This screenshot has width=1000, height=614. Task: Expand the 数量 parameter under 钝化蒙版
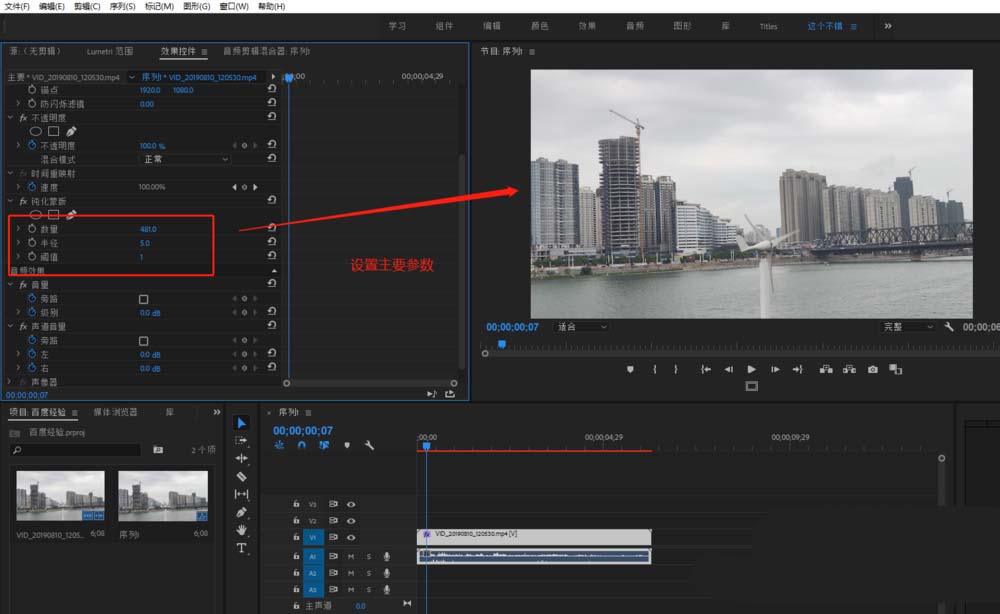[18, 229]
